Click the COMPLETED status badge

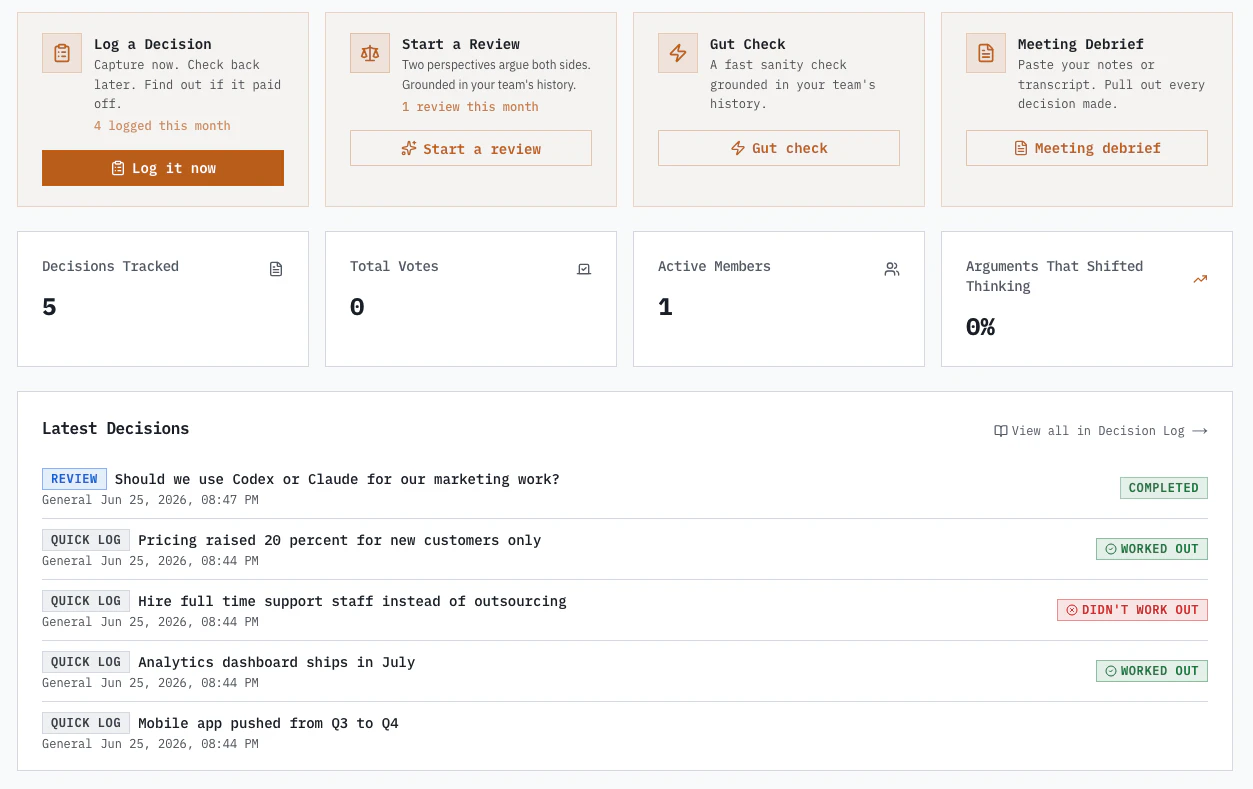[1163, 488]
